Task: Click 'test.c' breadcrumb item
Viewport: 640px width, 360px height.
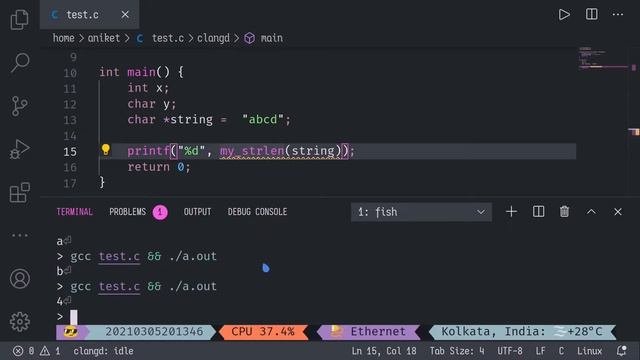Action: [x=168, y=38]
